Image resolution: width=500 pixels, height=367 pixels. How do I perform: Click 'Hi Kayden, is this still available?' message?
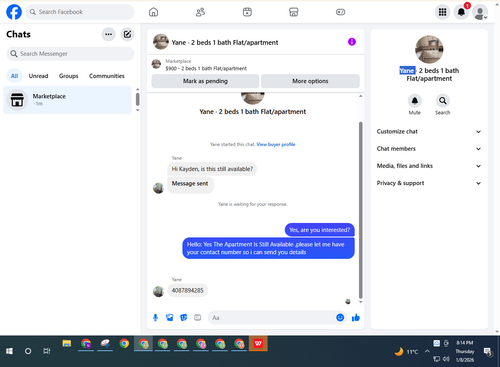(x=212, y=169)
